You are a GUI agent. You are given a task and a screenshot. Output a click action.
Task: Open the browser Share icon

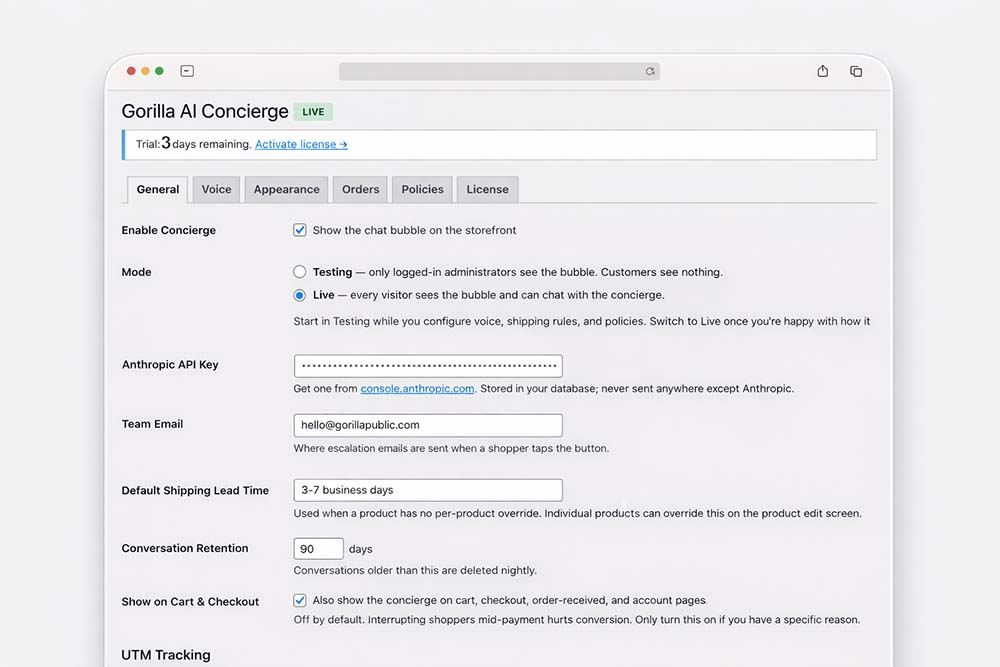823,71
